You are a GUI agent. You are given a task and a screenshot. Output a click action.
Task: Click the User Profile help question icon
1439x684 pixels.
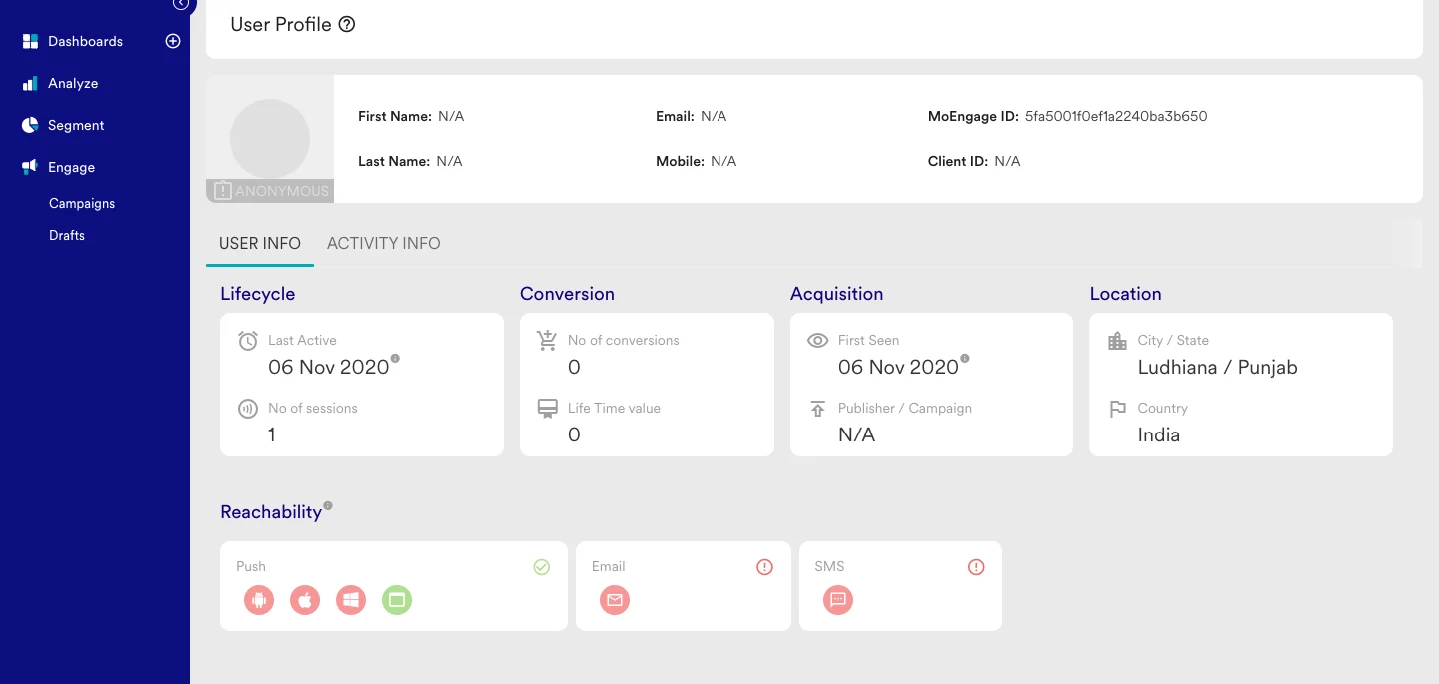(347, 25)
